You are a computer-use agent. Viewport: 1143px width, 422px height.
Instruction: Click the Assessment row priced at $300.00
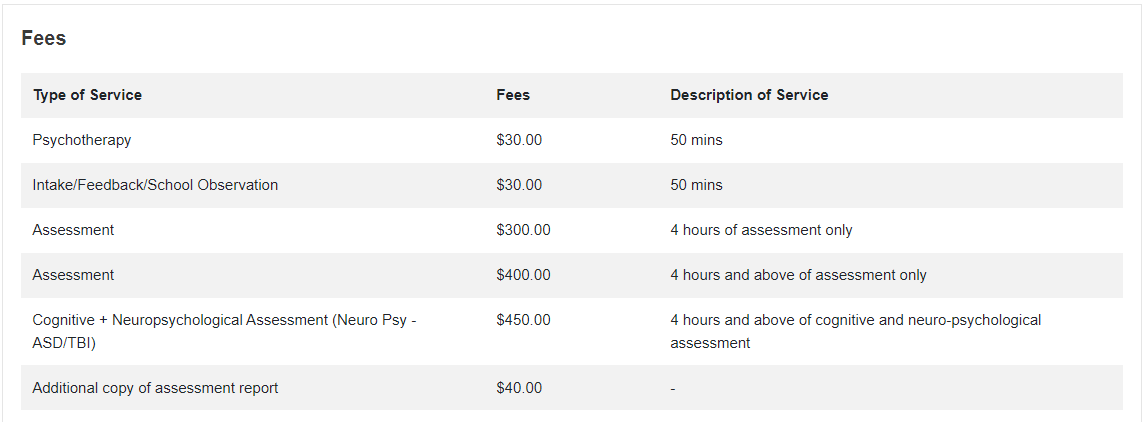[572, 230]
